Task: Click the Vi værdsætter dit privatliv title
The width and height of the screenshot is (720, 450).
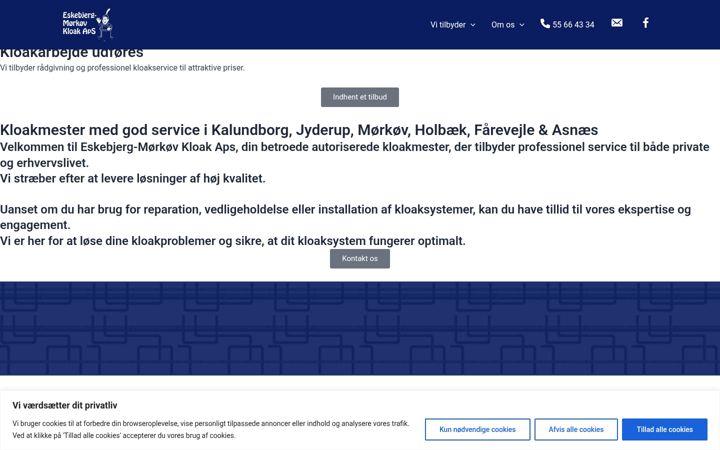Action: (65, 405)
